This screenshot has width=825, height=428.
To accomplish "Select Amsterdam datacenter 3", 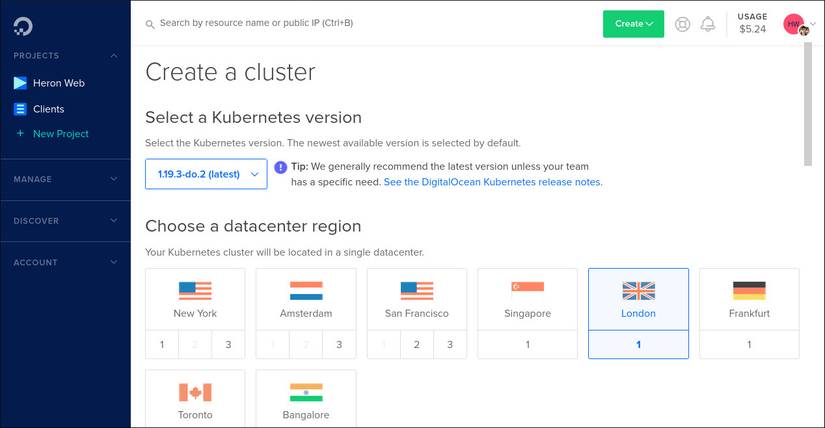I will [x=339, y=344].
